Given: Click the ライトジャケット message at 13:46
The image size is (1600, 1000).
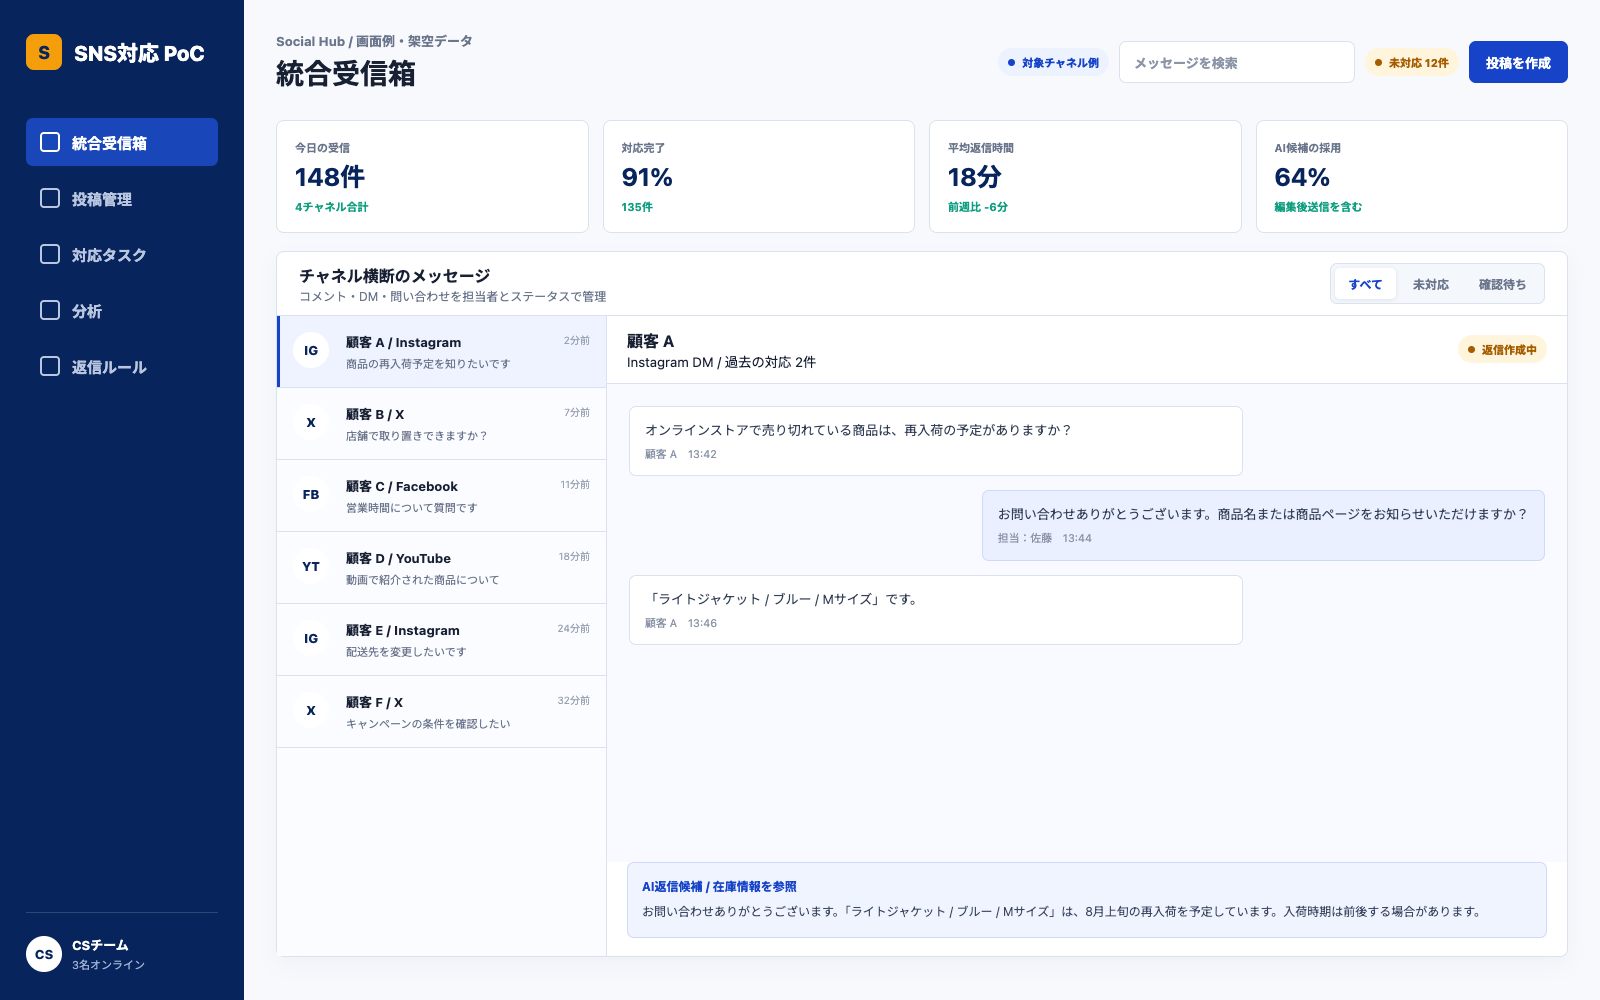Looking at the screenshot, I should click(936, 610).
